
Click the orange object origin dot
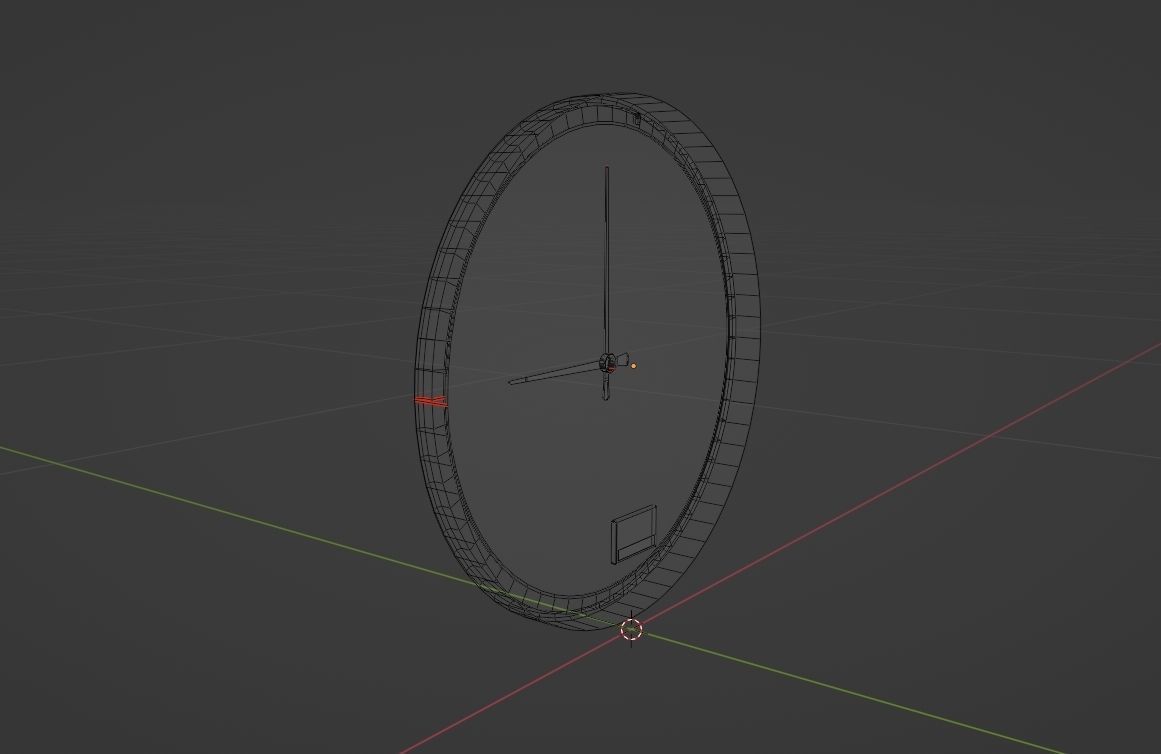point(633,366)
